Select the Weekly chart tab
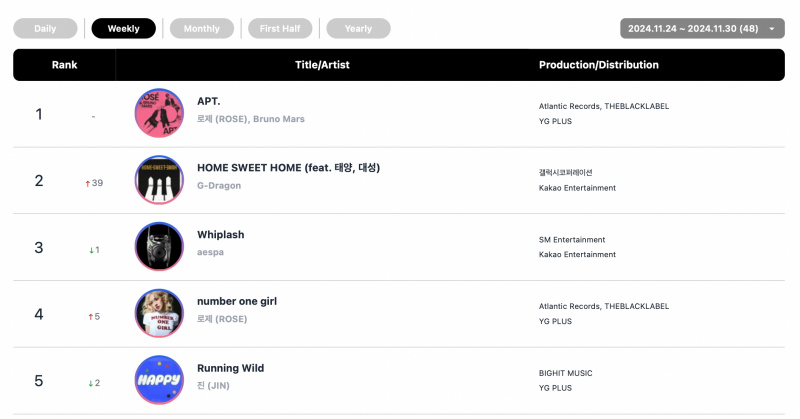 tap(123, 29)
